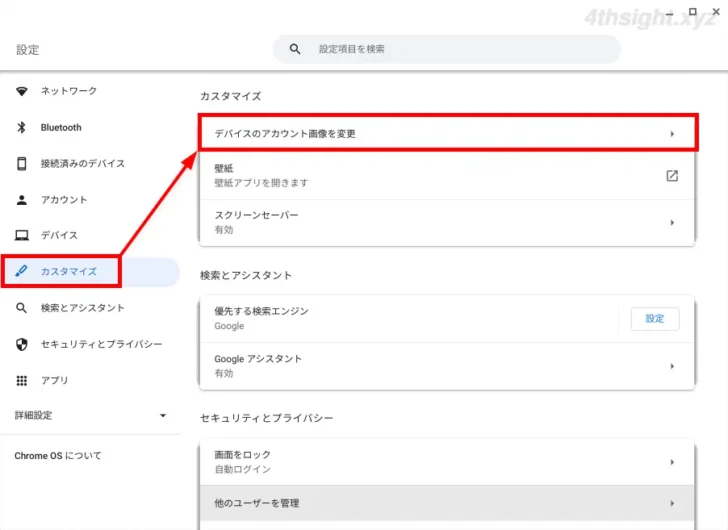This screenshot has height=530, width=728.
Task: Click 画面をロック label
Action: click(242, 454)
